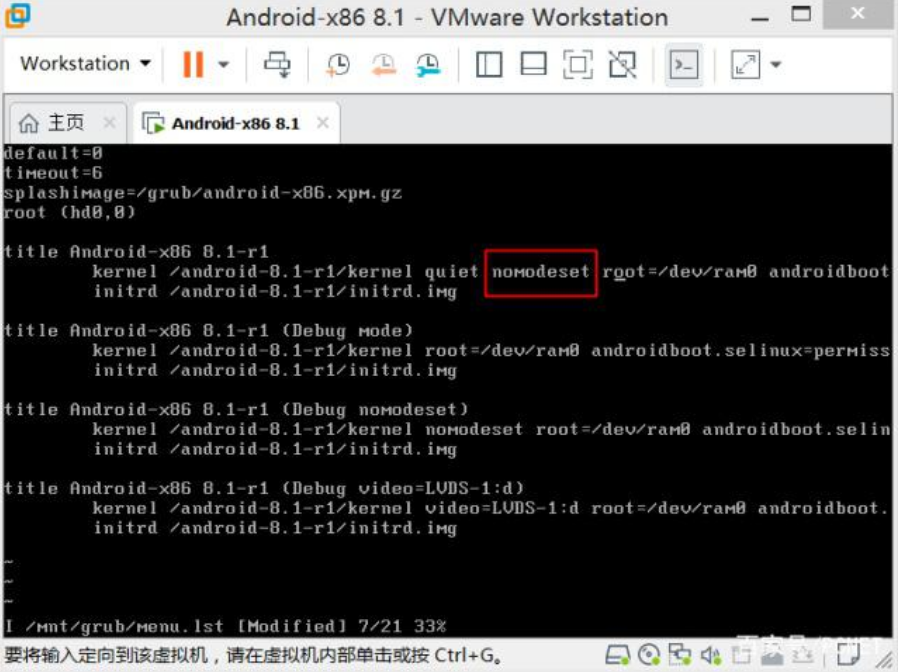
Task: Minimize the VMware Workstation window
Action: point(759,18)
